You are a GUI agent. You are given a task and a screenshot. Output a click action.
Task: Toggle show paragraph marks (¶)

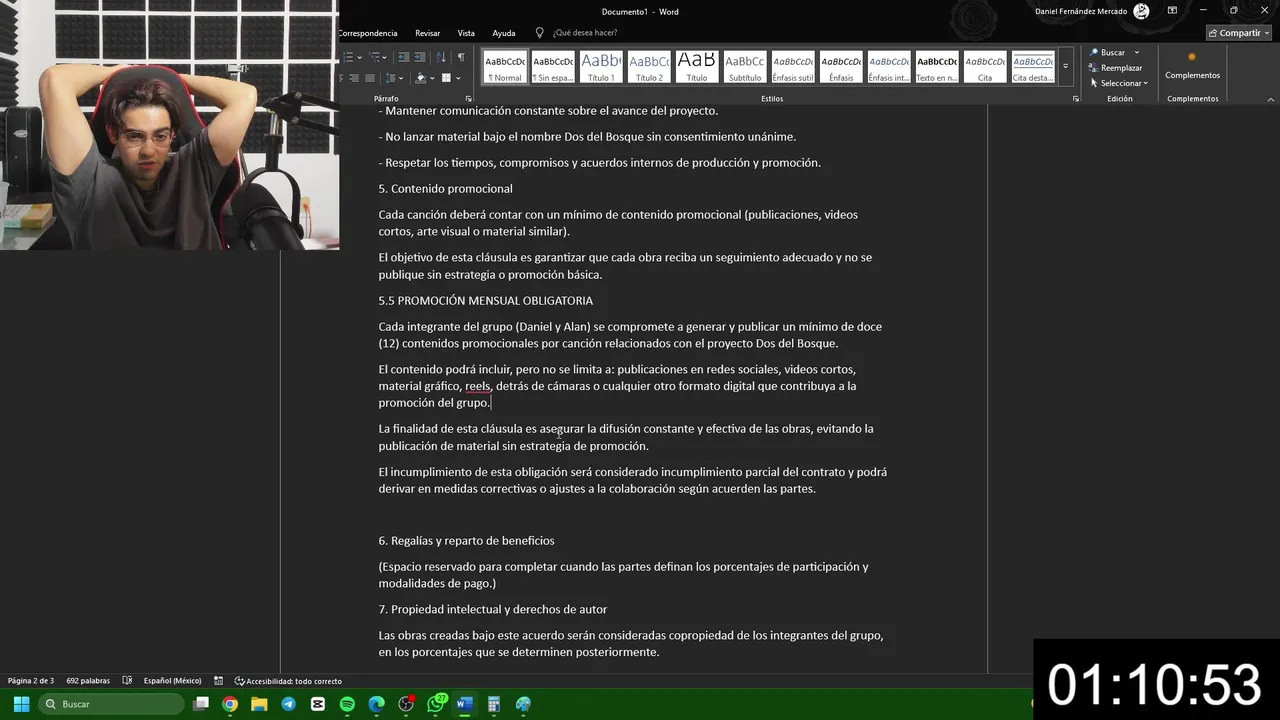tap(461, 57)
